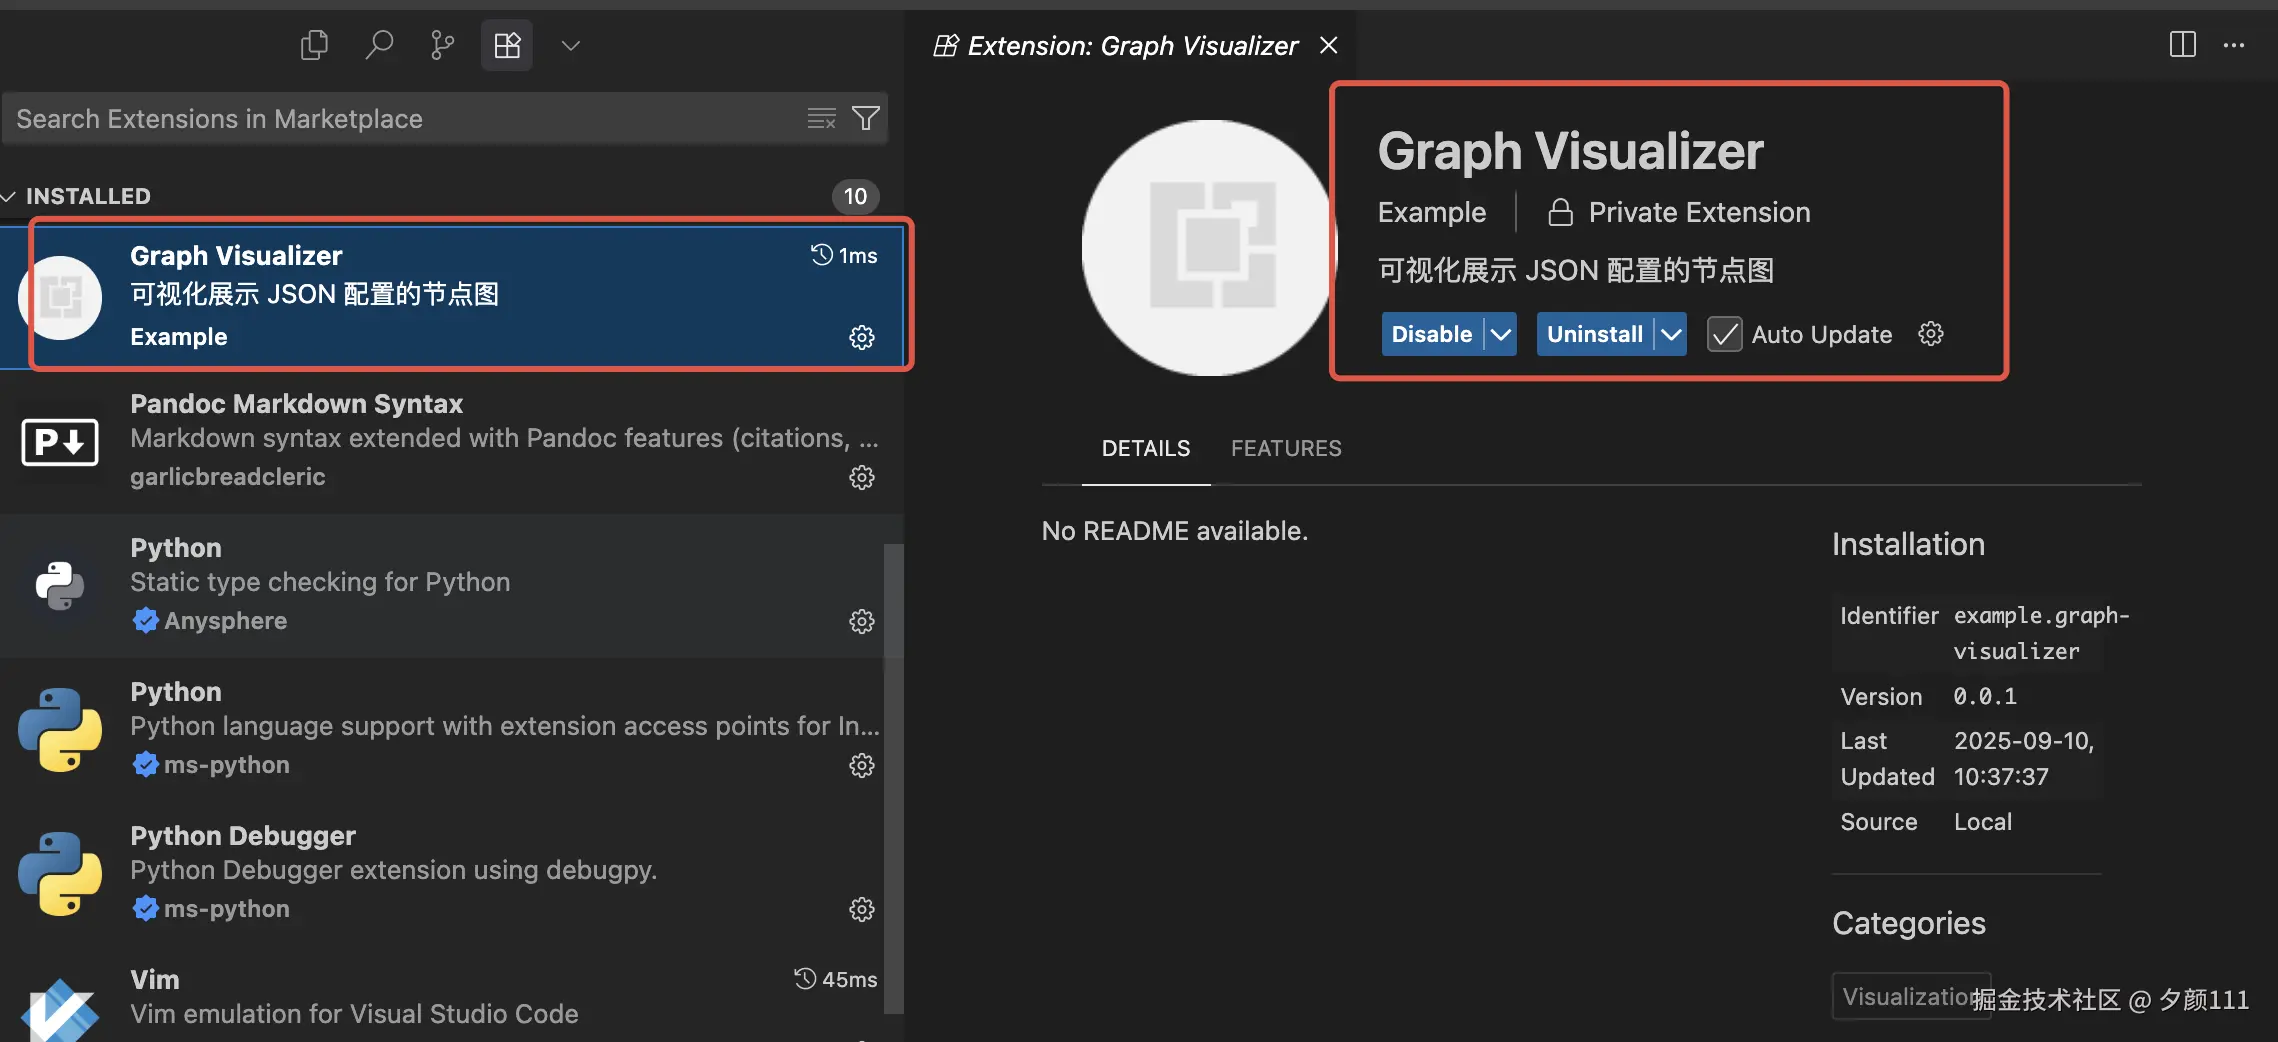Open the extensions filter funnel icon

point(866,118)
